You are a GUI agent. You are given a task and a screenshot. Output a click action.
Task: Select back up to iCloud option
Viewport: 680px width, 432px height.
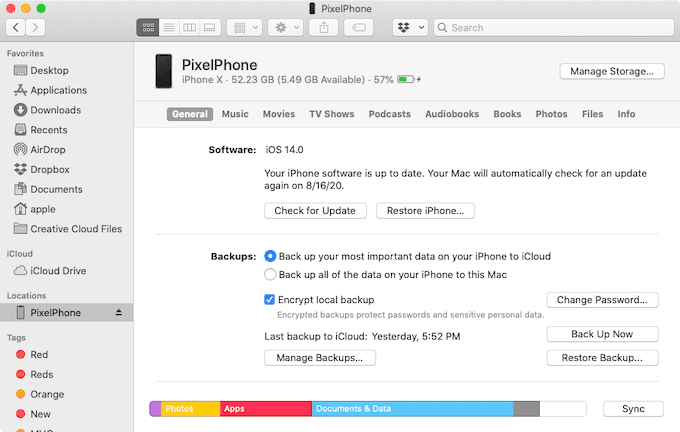(270, 256)
